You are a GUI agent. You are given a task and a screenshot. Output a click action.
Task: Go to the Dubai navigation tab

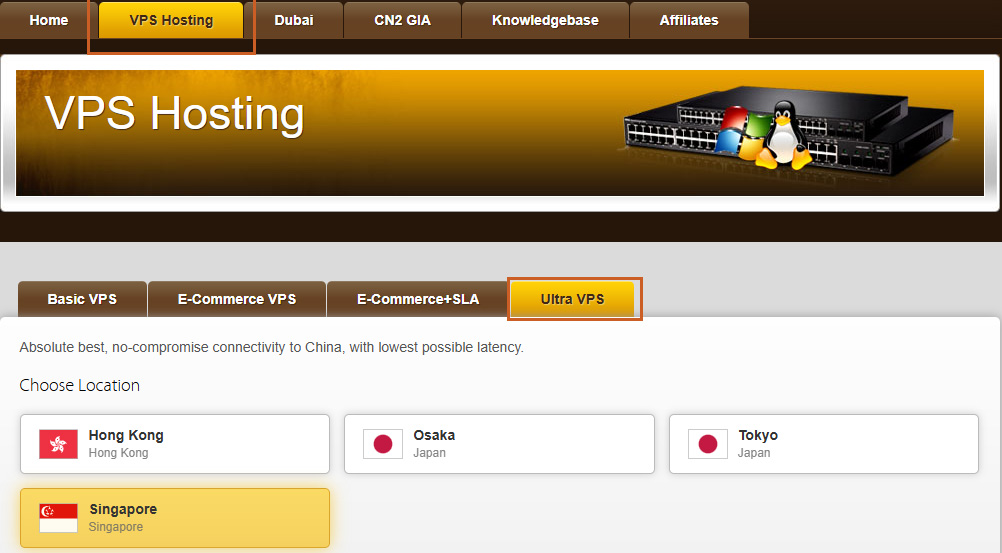coord(294,20)
